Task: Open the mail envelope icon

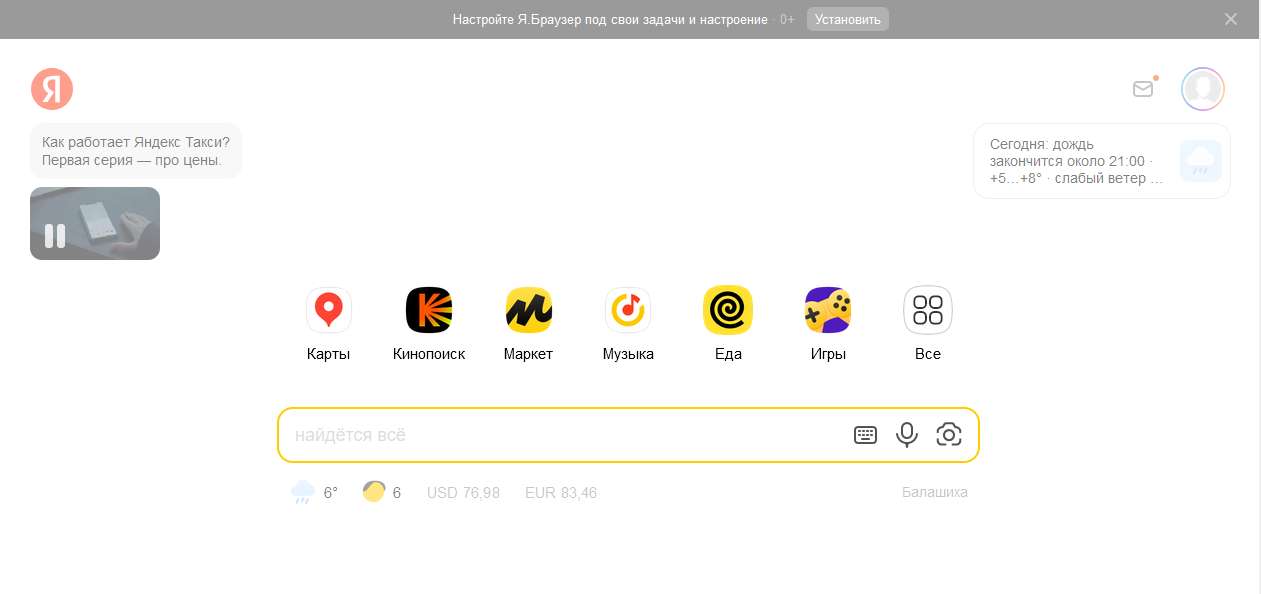Action: coord(1143,89)
